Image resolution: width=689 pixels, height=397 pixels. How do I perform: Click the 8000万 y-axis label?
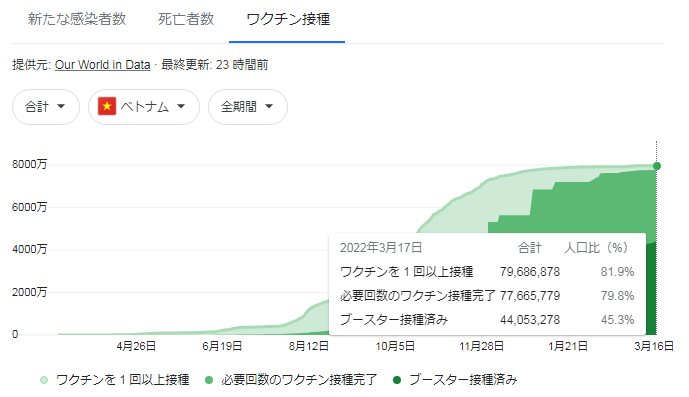coord(29,164)
